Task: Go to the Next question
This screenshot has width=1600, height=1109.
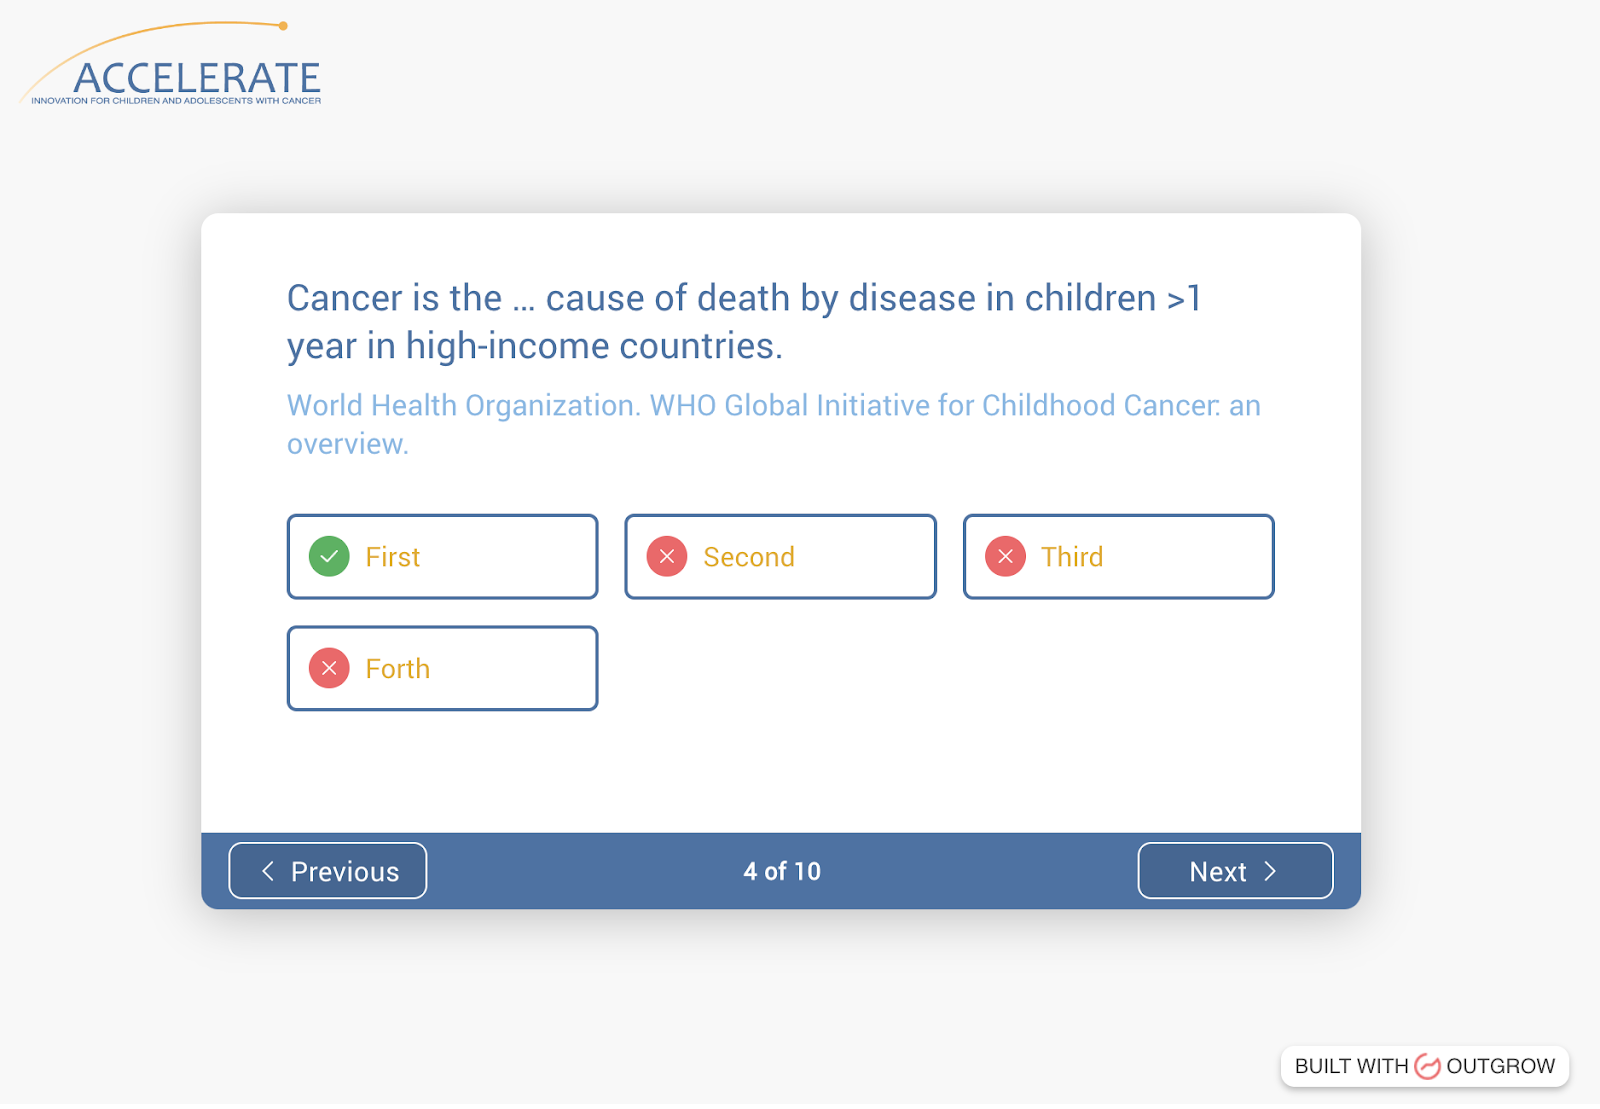Action: 1234,871
